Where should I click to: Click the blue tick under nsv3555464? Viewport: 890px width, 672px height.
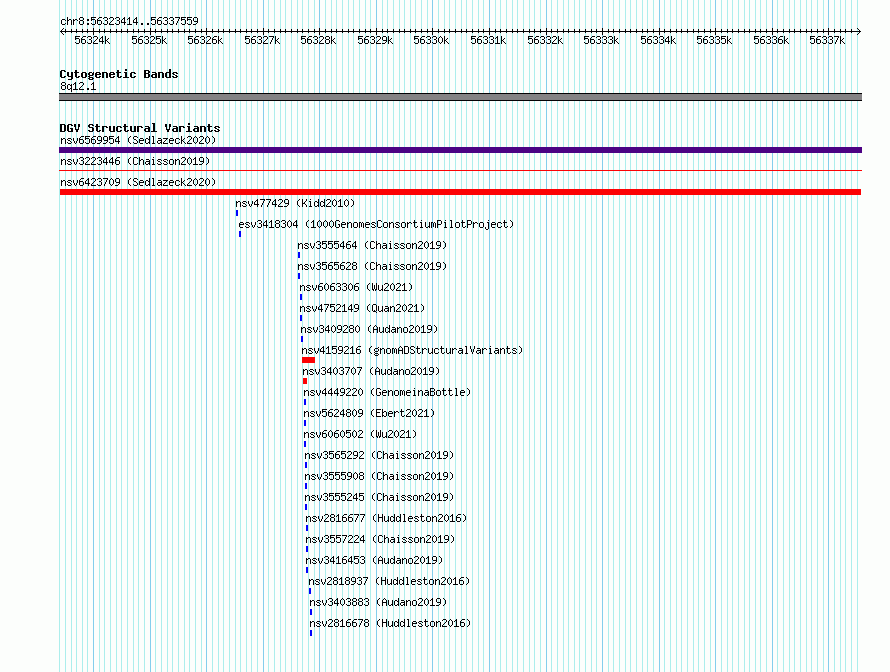[x=299, y=255]
